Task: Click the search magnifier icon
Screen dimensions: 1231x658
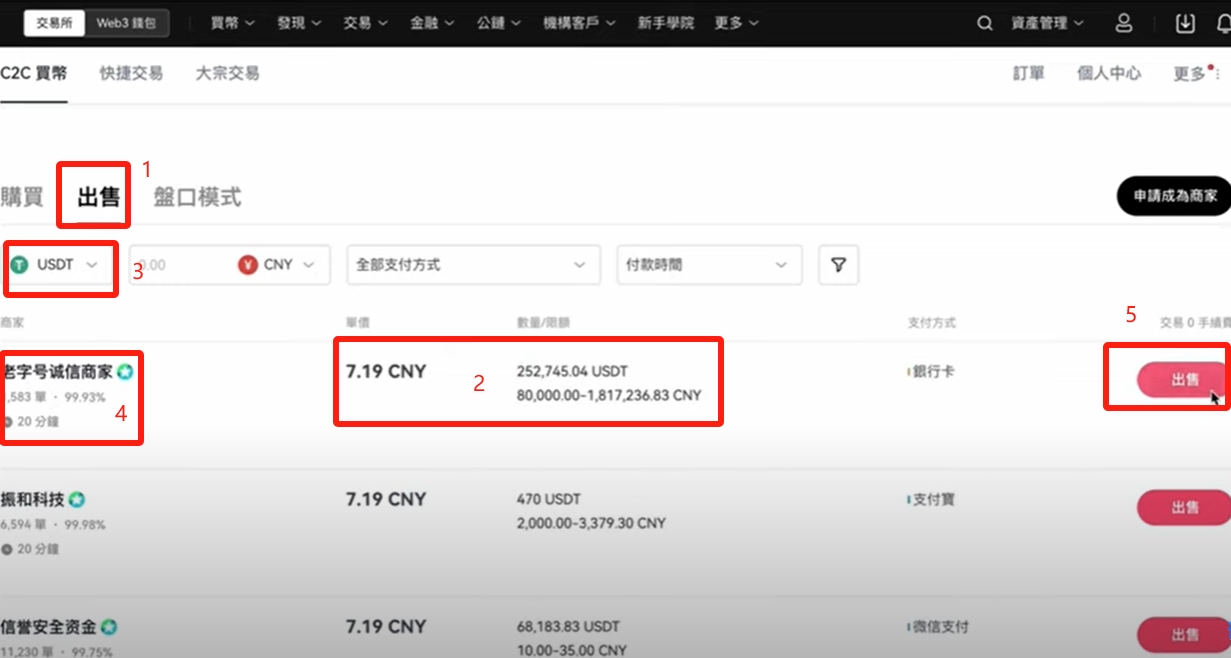Action: pyautogui.click(x=985, y=23)
